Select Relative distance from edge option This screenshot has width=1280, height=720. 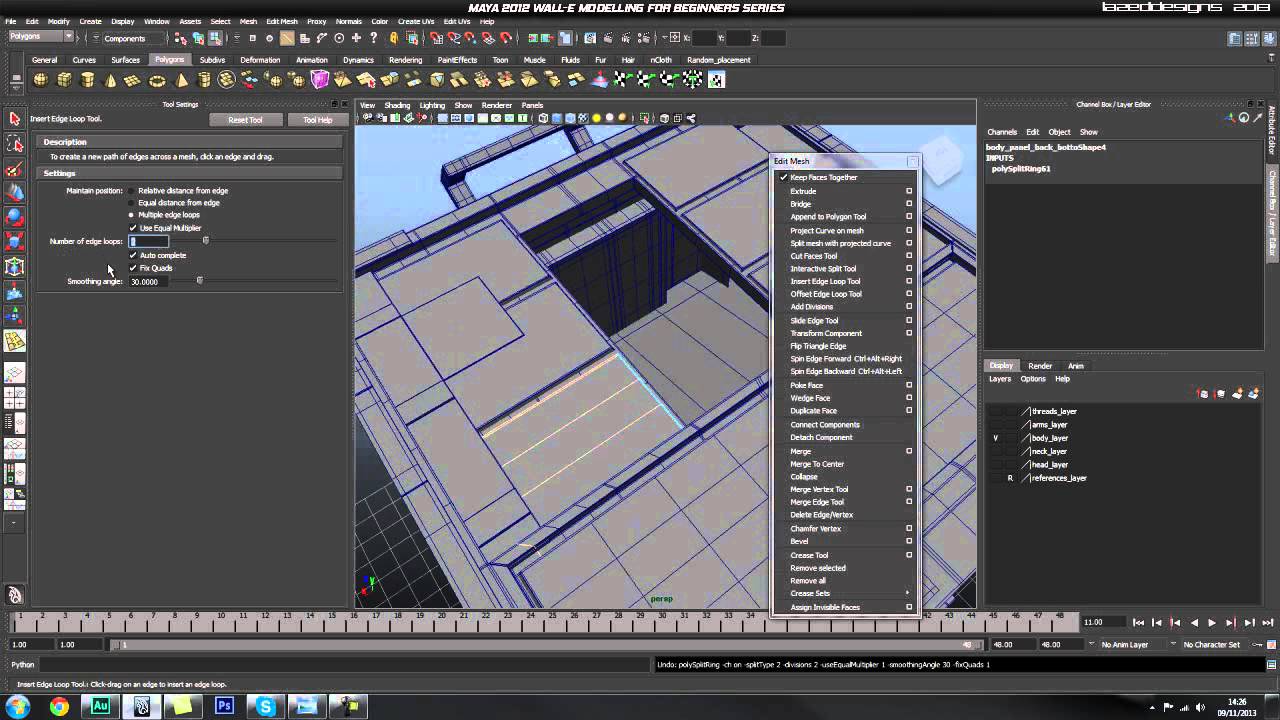(x=131, y=191)
